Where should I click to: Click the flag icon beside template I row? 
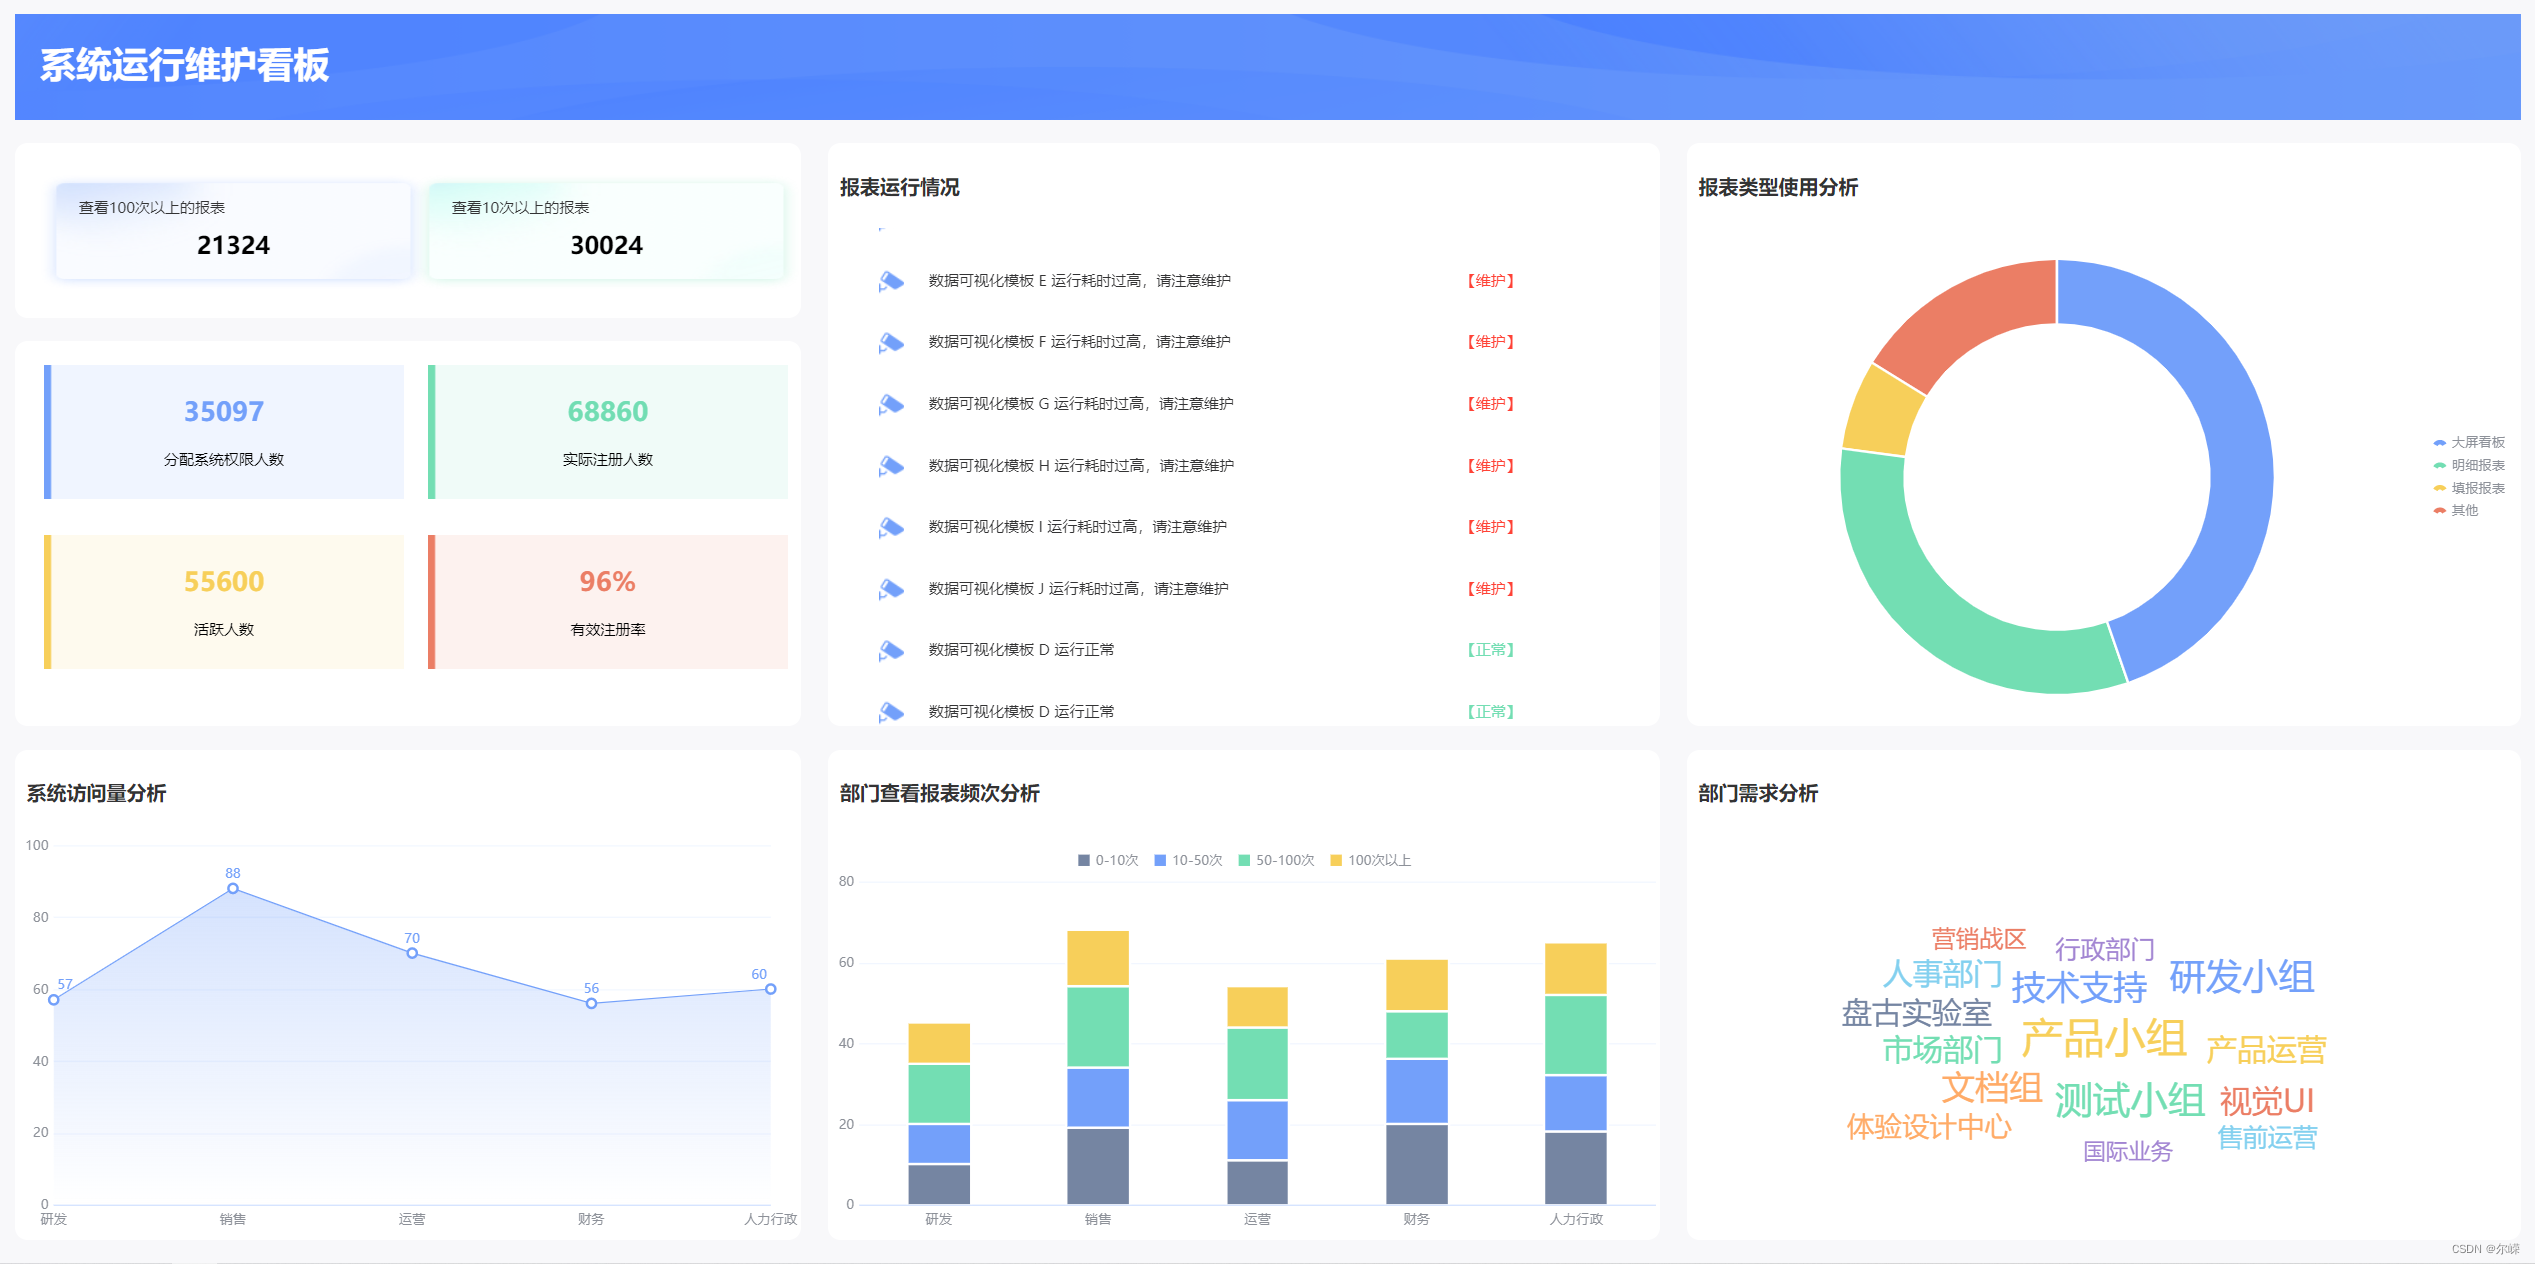[x=890, y=528]
